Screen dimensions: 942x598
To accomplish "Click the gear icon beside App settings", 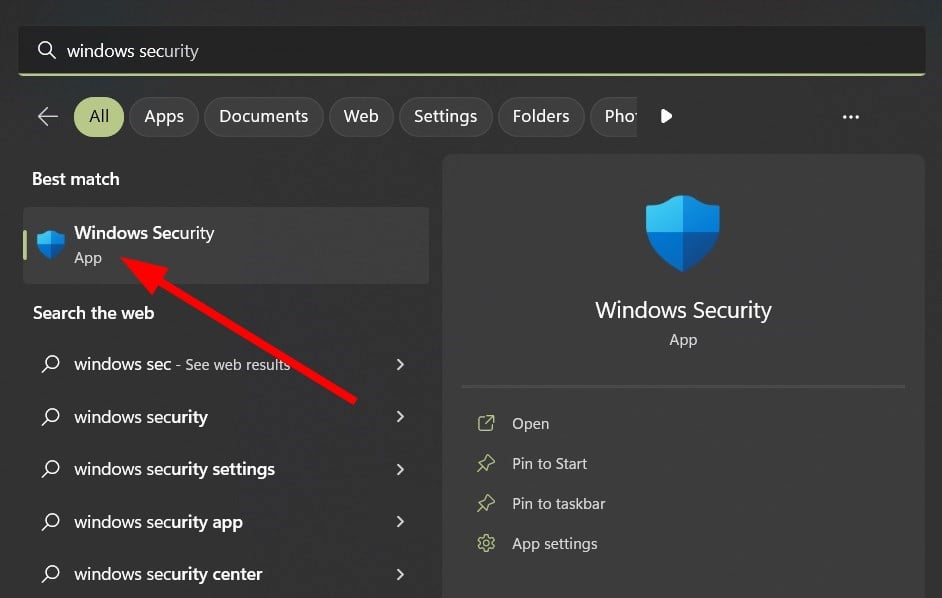I will (x=486, y=543).
